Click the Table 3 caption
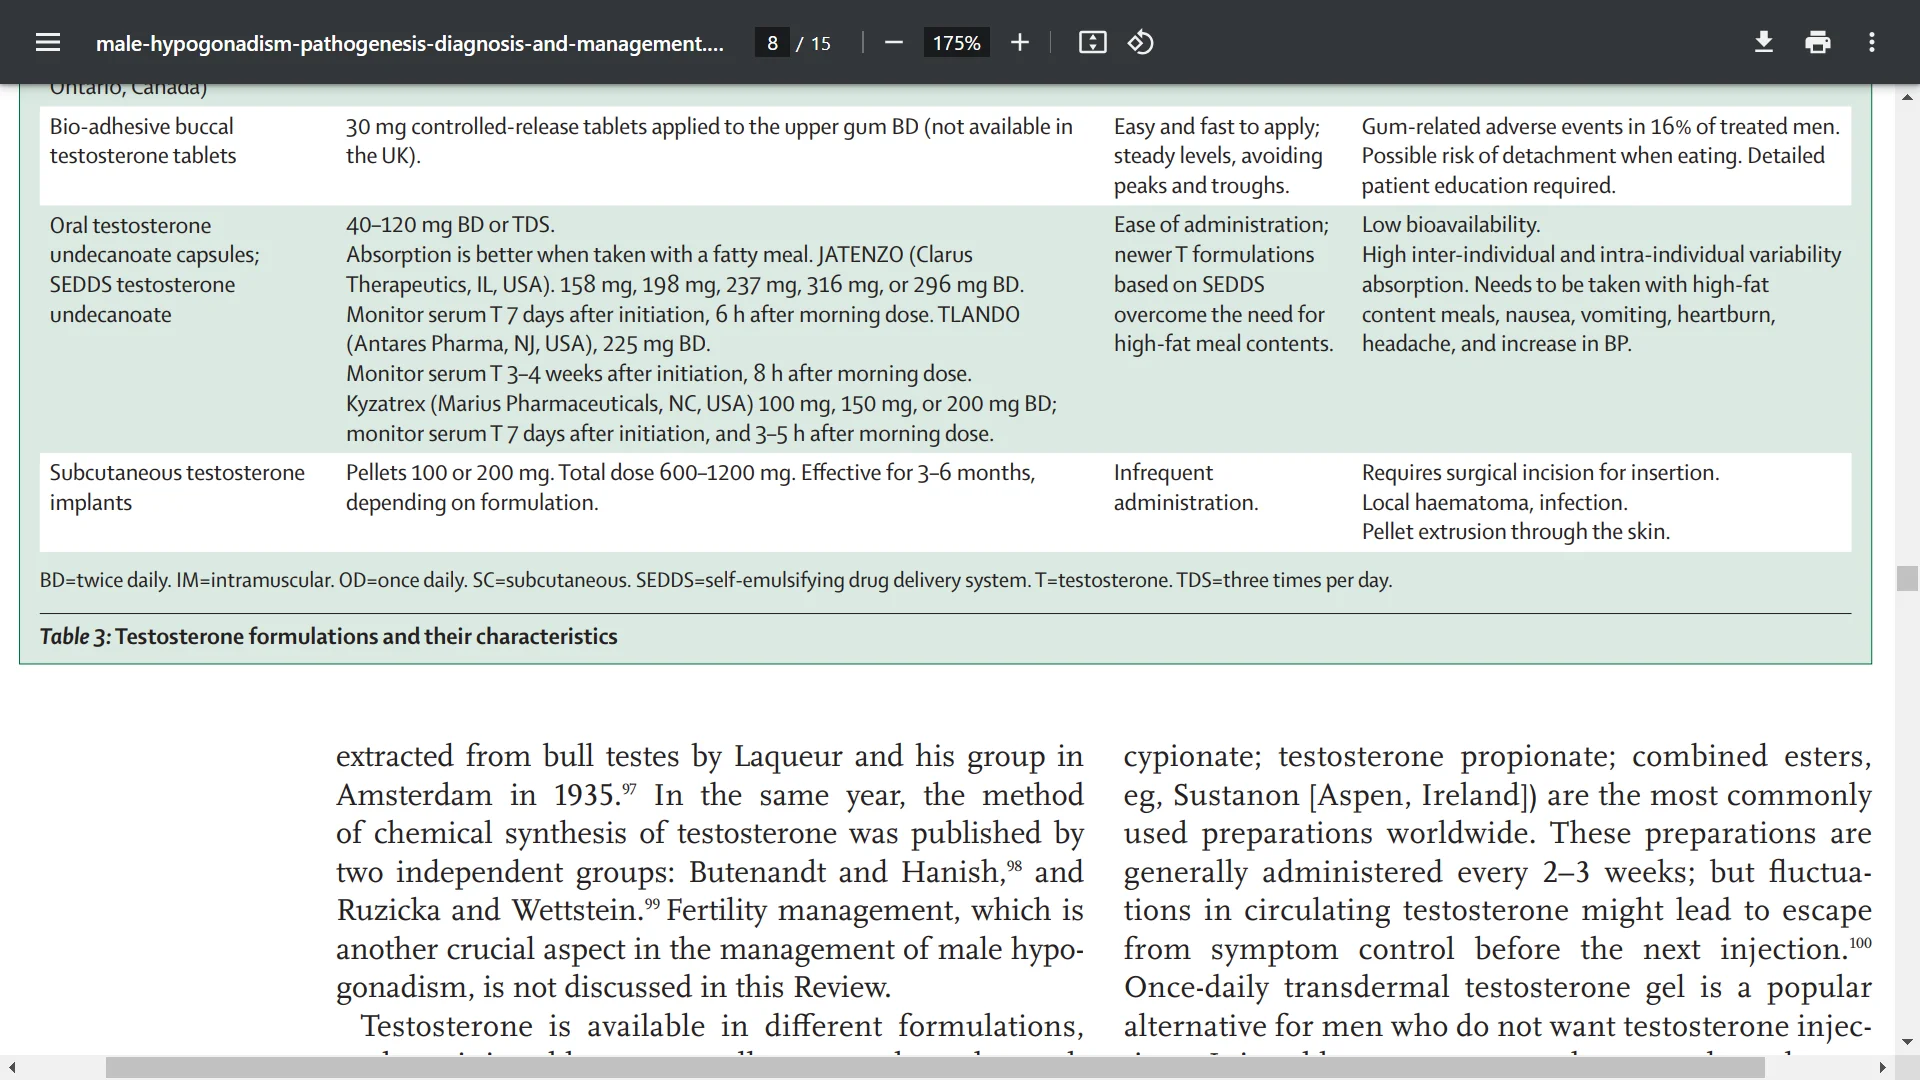The image size is (1920, 1080). tap(328, 636)
